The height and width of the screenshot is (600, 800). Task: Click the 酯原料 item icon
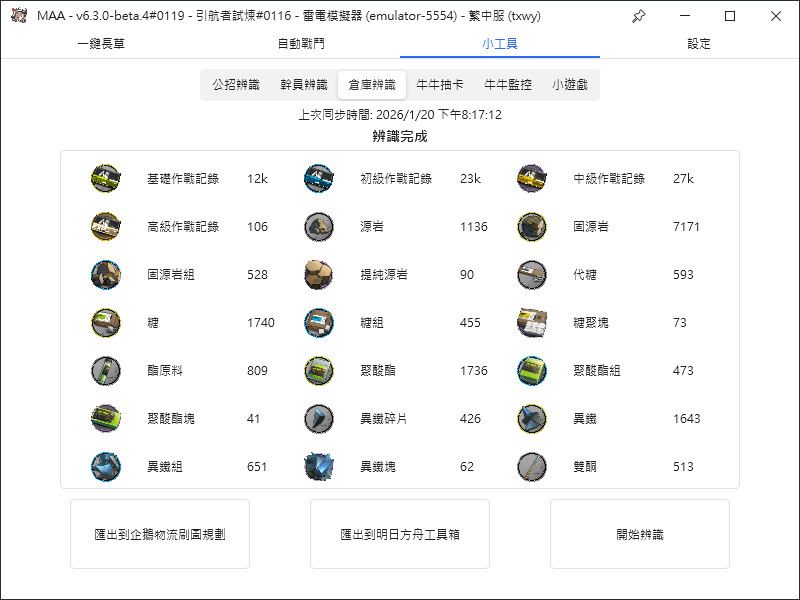pos(105,371)
